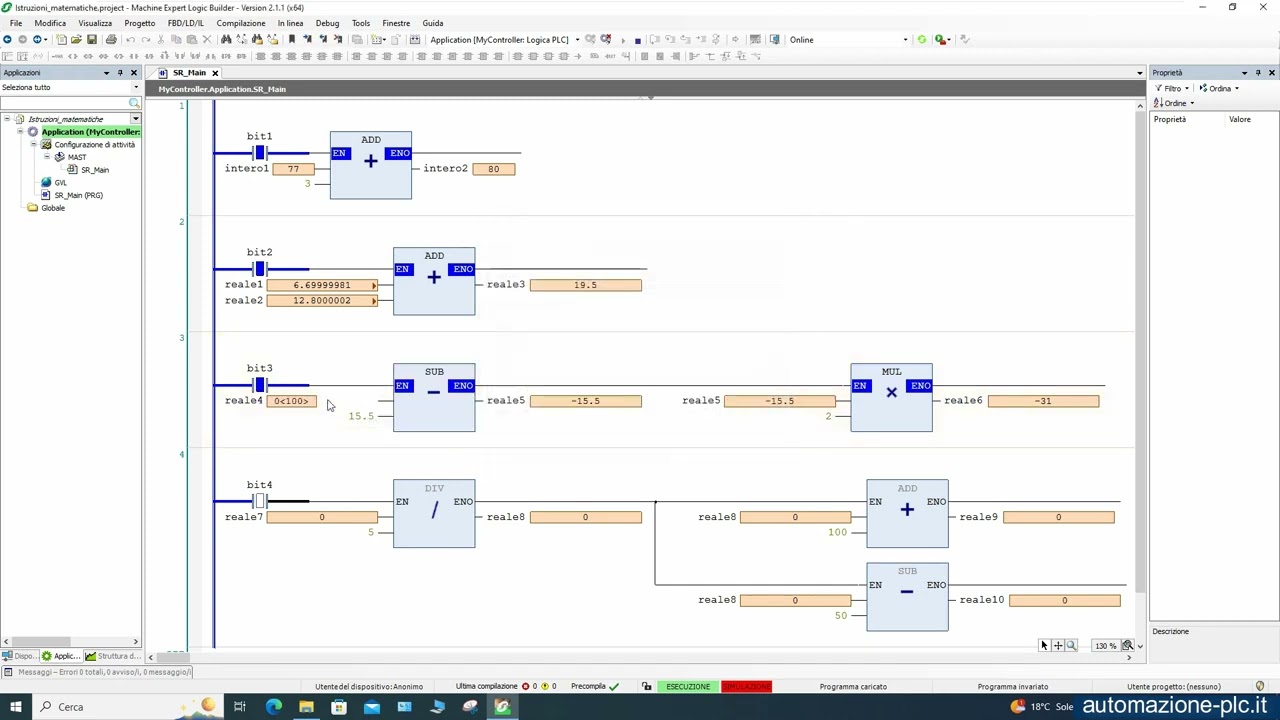1280x720 pixels.
Task: Click the Undo arrow icon
Action: [130, 40]
